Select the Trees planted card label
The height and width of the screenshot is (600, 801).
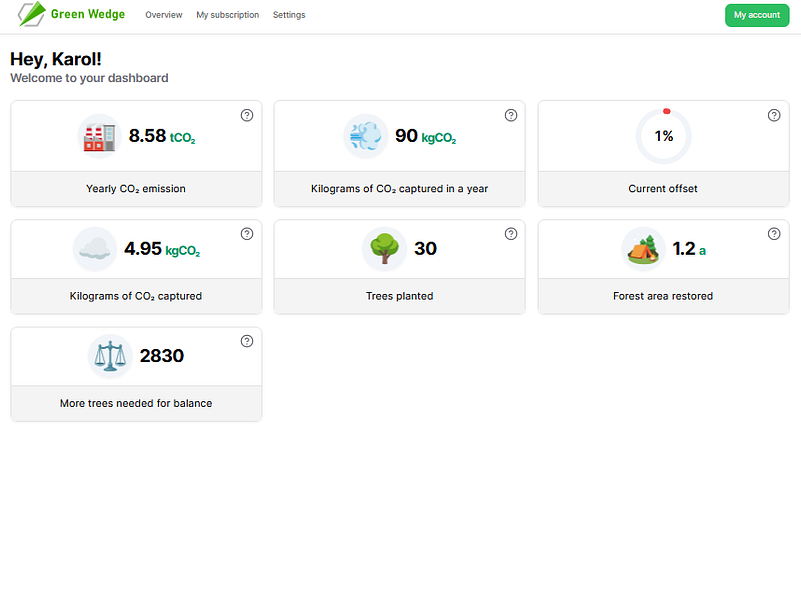(x=399, y=296)
